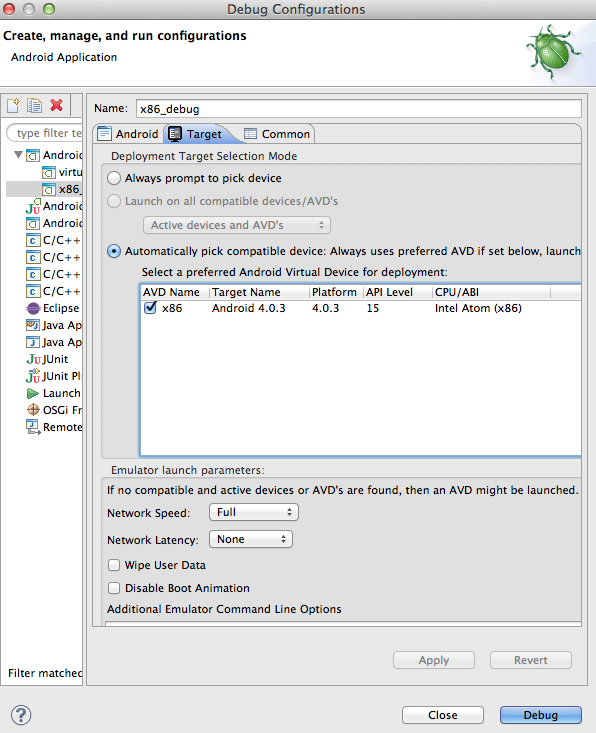The height and width of the screenshot is (733, 596).
Task: Click the Debug button
Action: point(541,715)
